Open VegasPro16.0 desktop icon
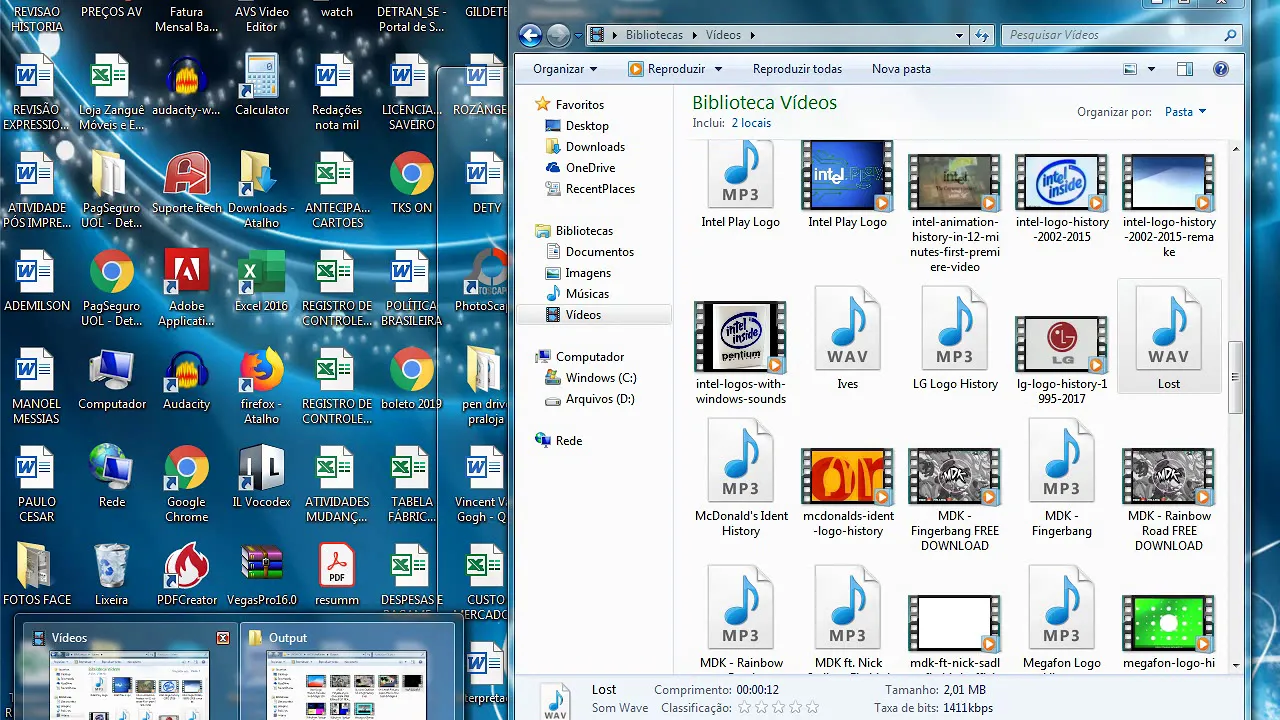The image size is (1280, 720). pos(261,576)
